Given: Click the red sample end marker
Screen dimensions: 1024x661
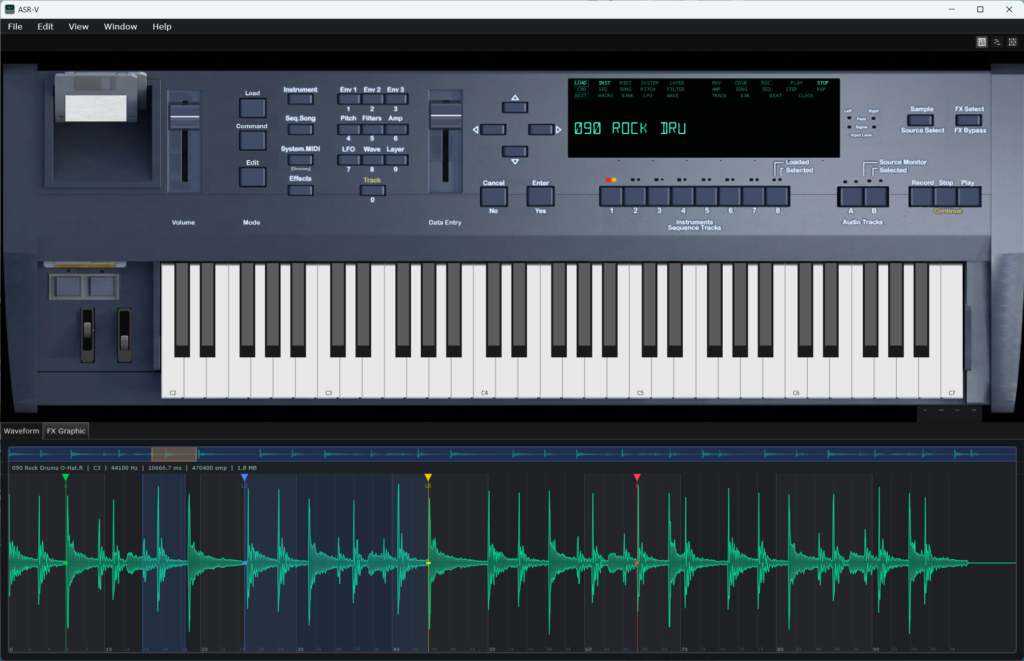Looking at the screenshot, I should coord(637,478).
